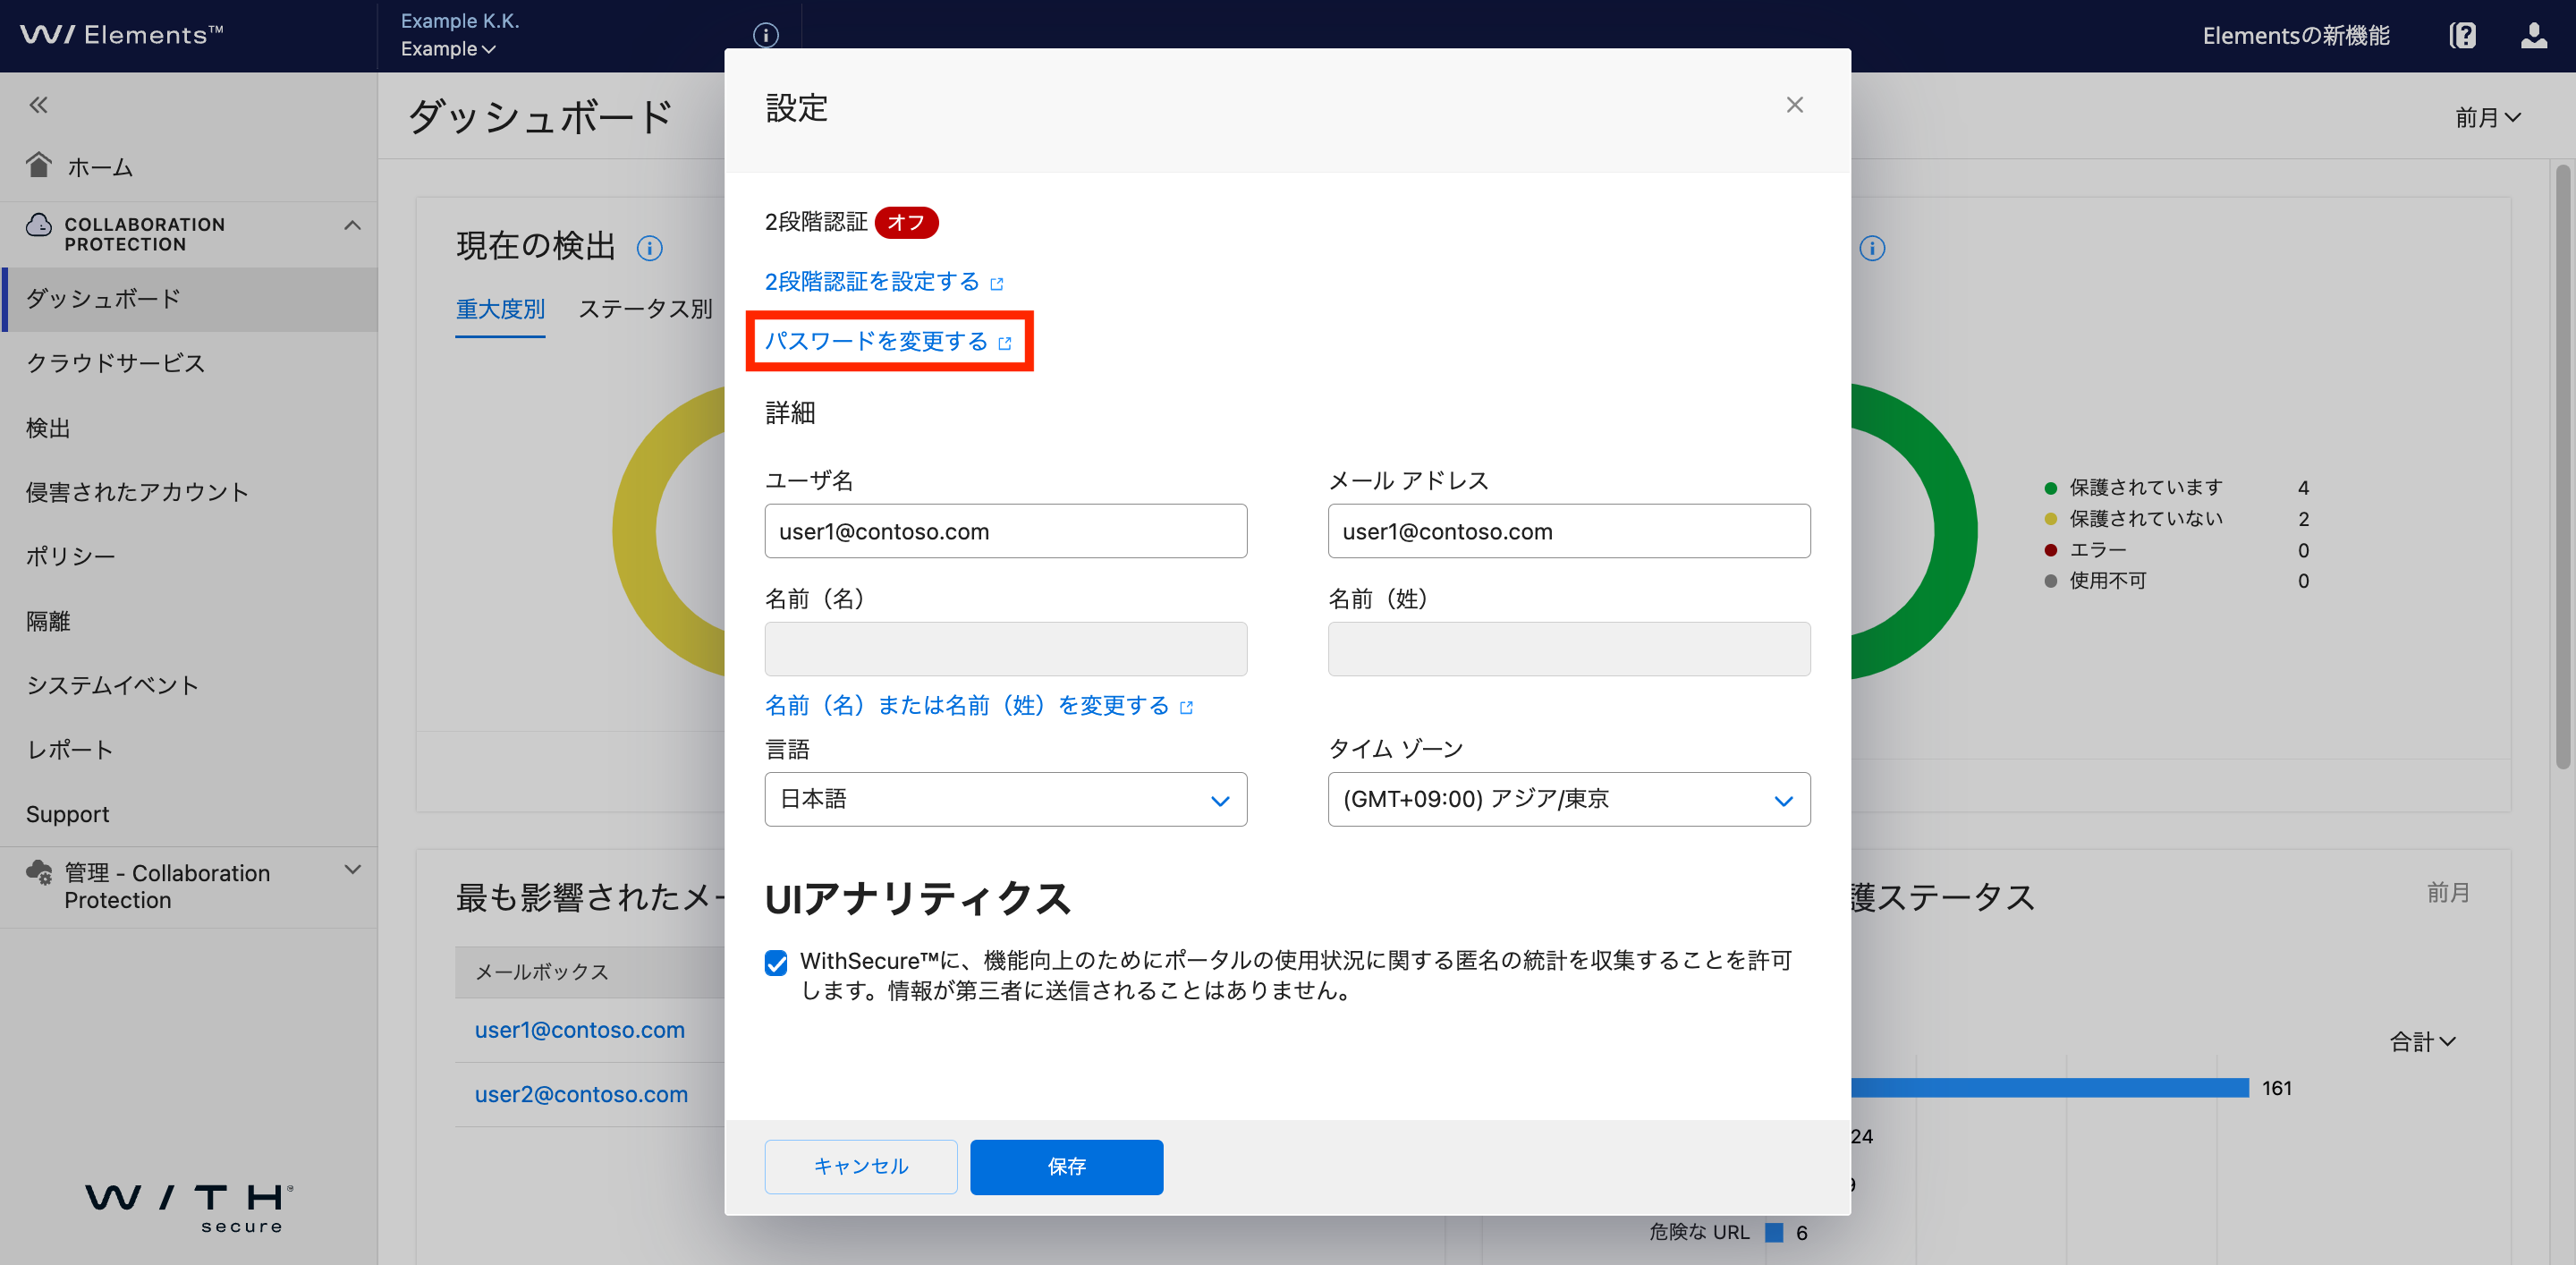
Task: Uncheck the UI analytics consent checkbox
Action: (776, 963)
